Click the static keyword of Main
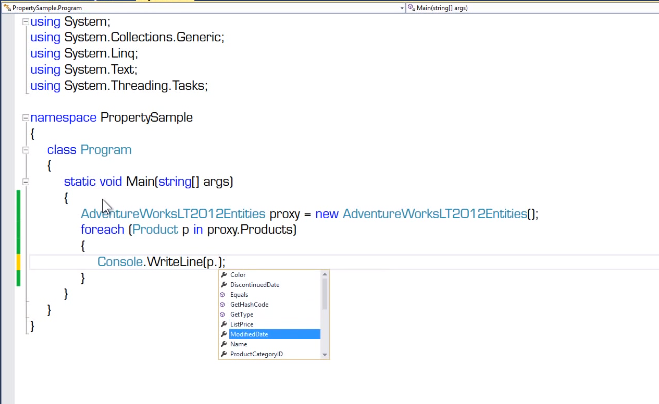 [80, 182]
